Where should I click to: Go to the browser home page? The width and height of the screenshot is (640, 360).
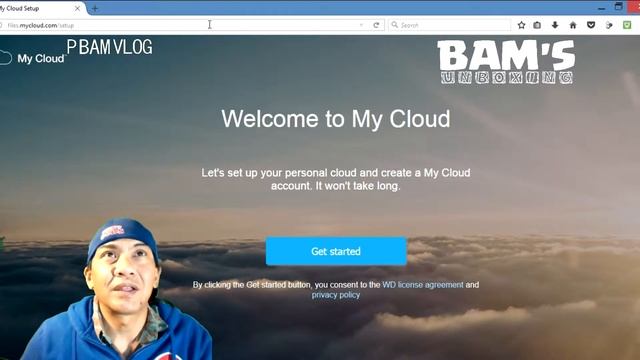[573, 25]
